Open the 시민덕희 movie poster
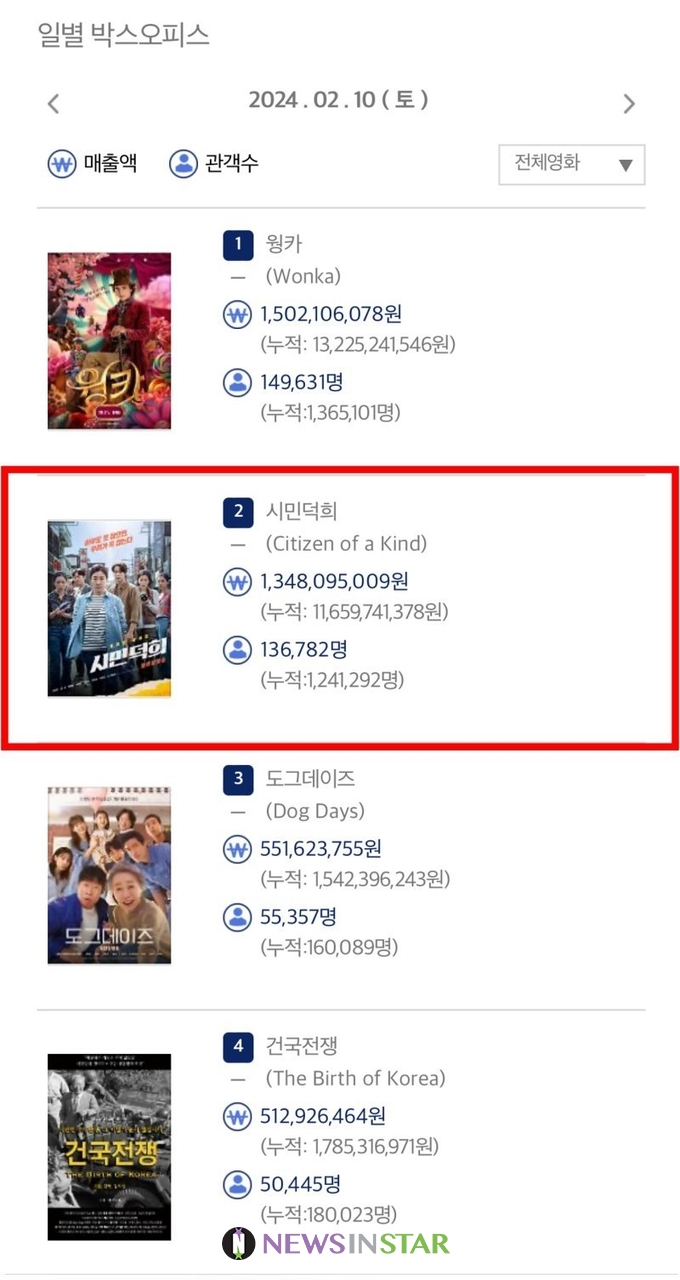This screenshot has width=680, height=1280. click(109, 608)
